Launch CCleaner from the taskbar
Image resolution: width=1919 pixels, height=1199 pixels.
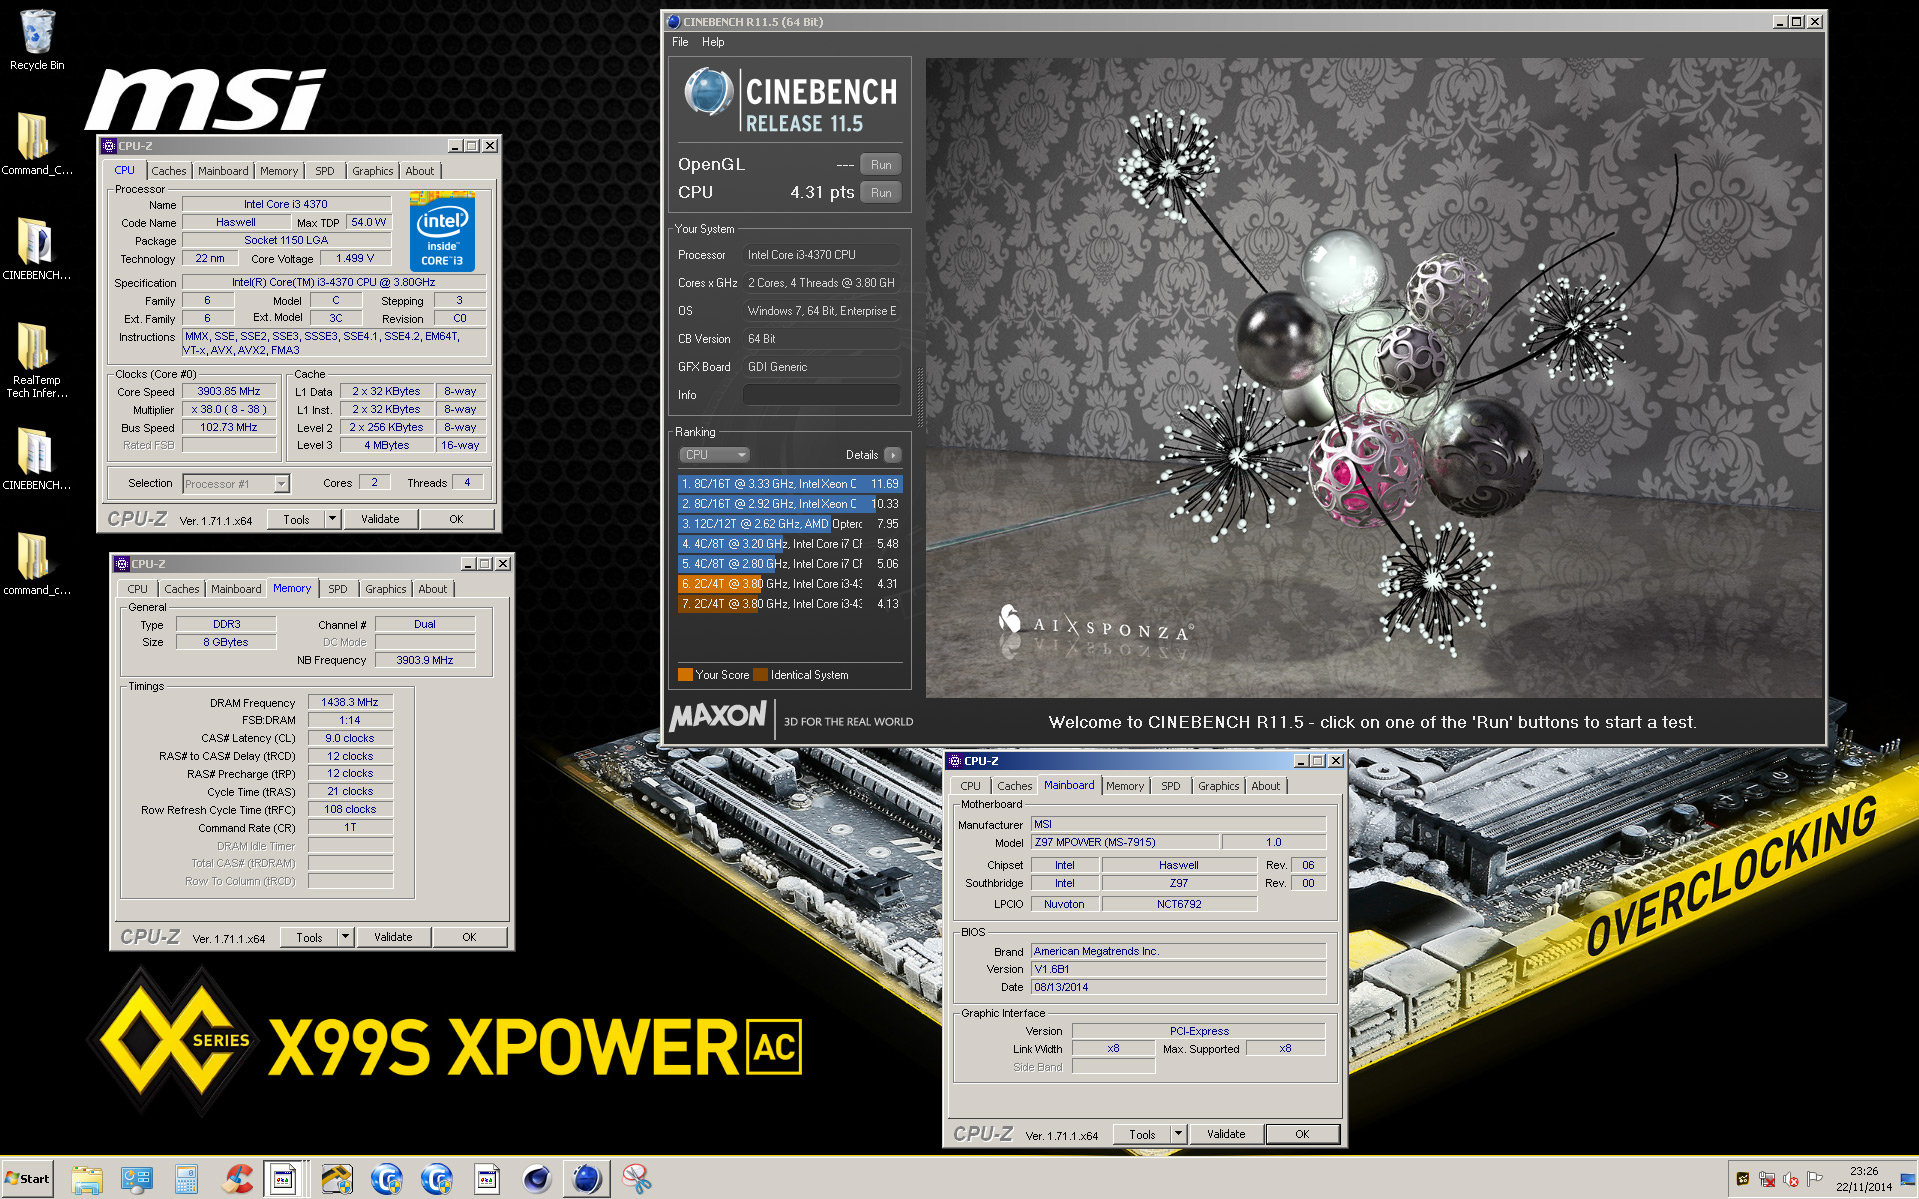pyautogui.click(x=237, y=1179)
